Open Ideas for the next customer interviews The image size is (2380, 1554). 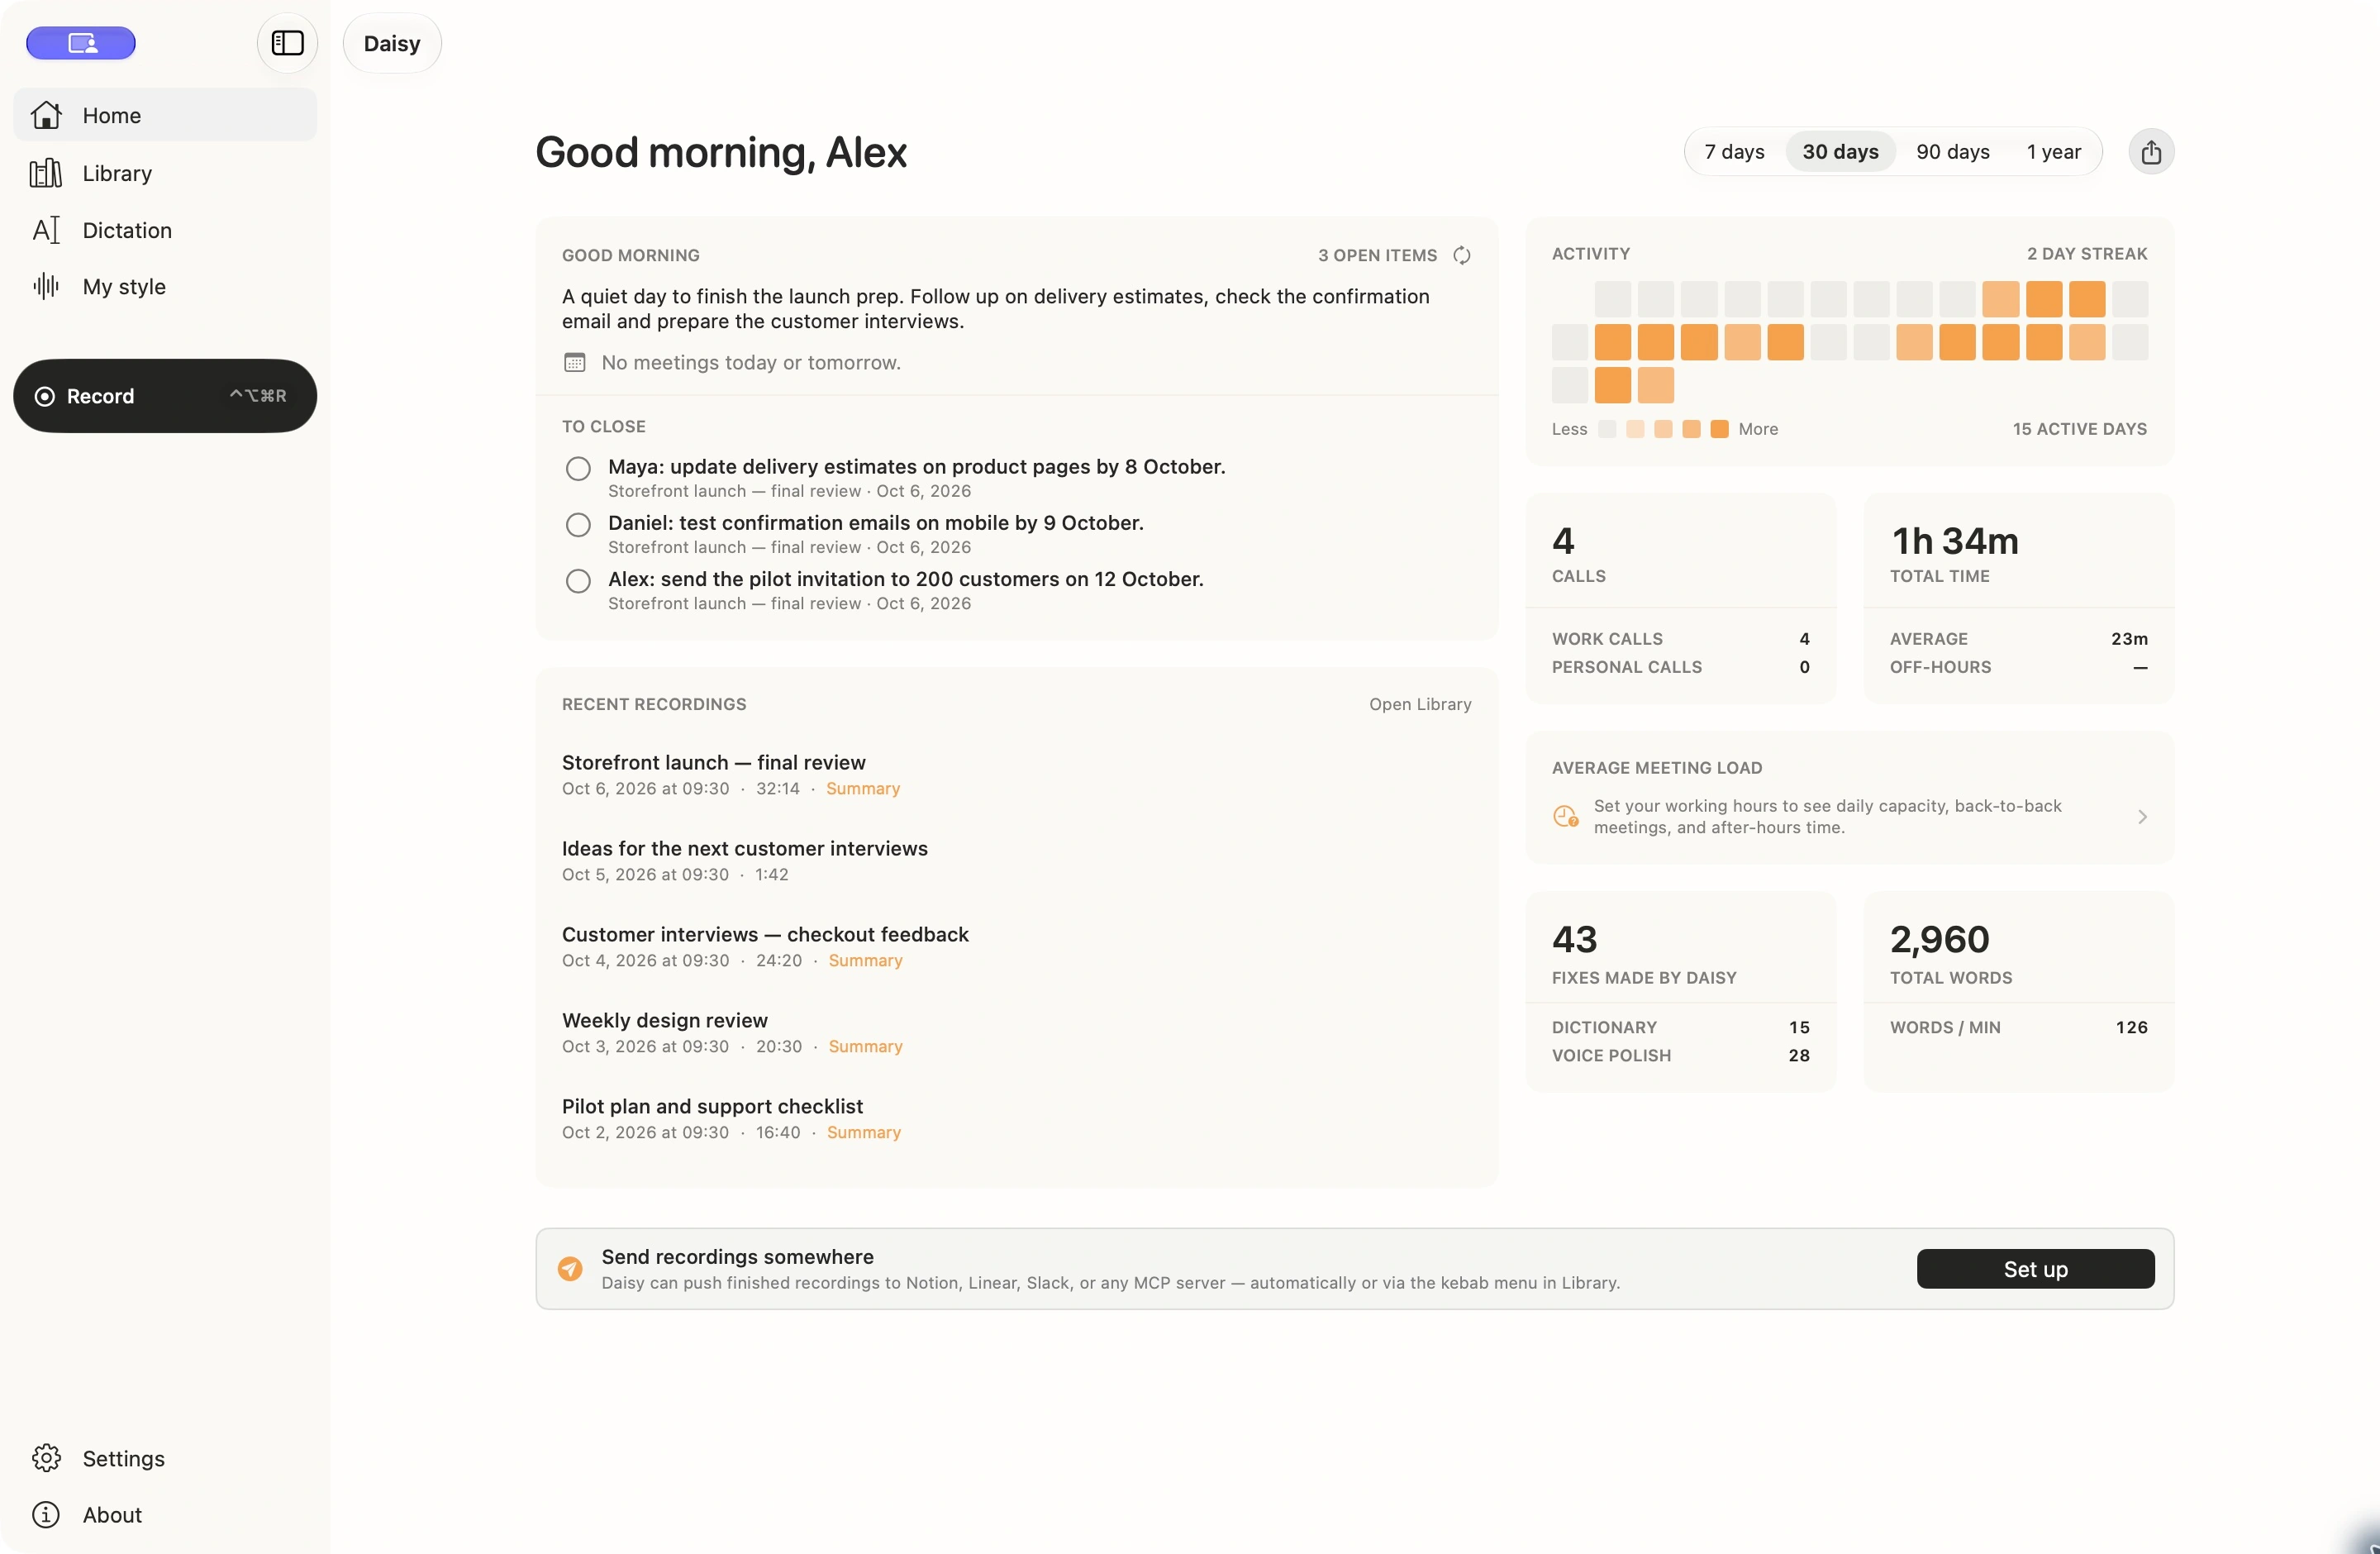pos(745,848)
